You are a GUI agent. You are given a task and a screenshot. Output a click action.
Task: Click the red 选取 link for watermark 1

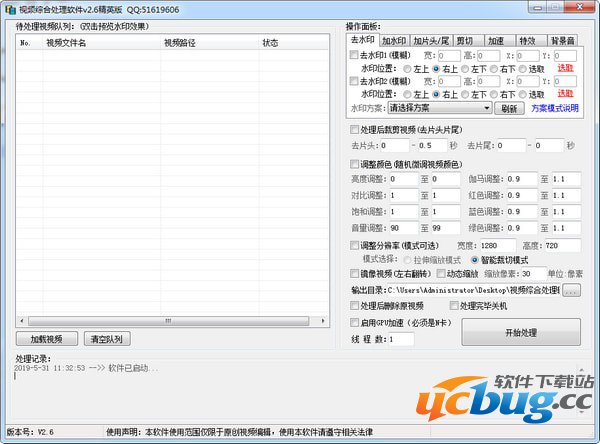coord(565,68)
